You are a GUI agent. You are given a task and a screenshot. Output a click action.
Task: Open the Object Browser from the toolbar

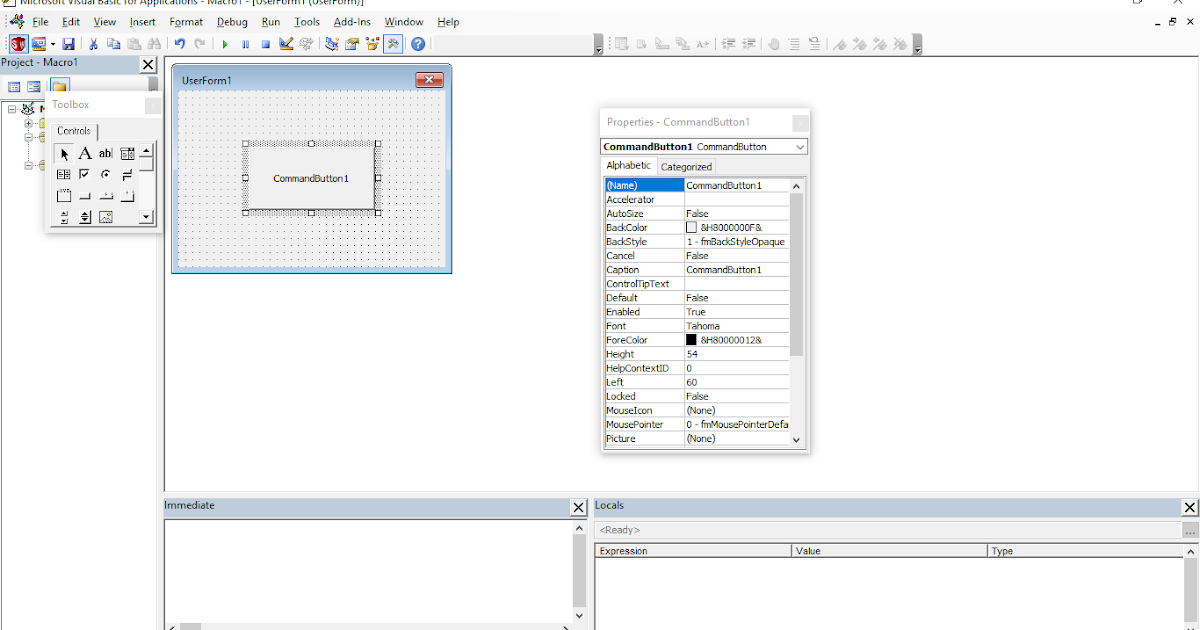tap(373, 44)
